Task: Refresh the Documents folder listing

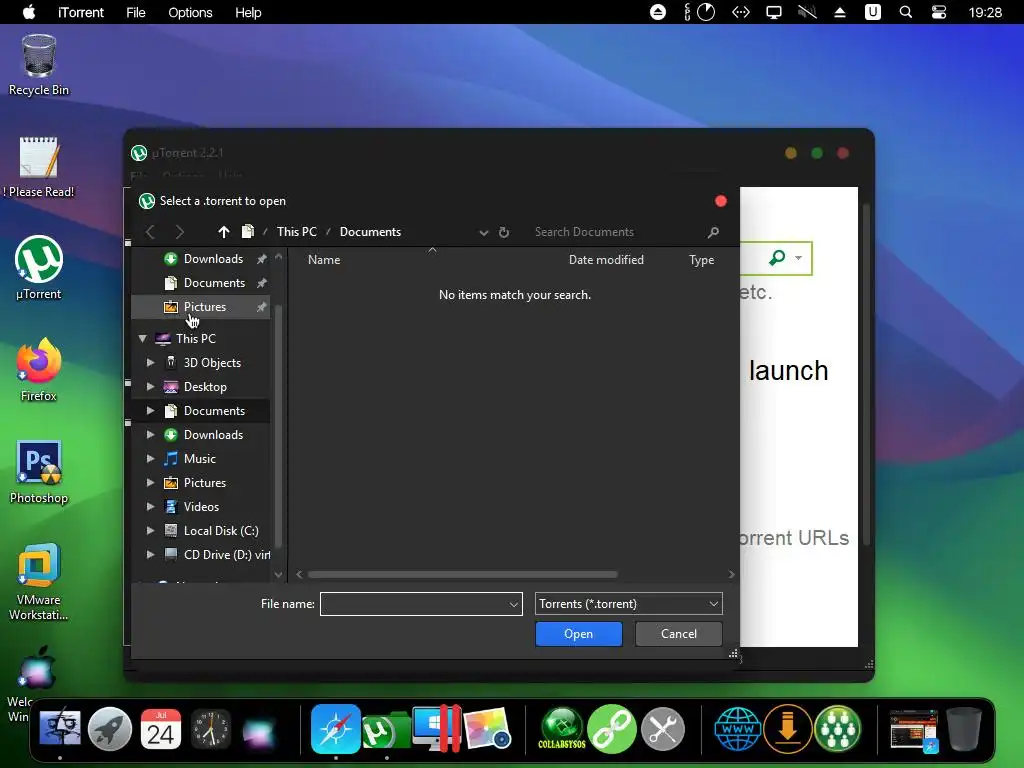Action: point(504,232)
